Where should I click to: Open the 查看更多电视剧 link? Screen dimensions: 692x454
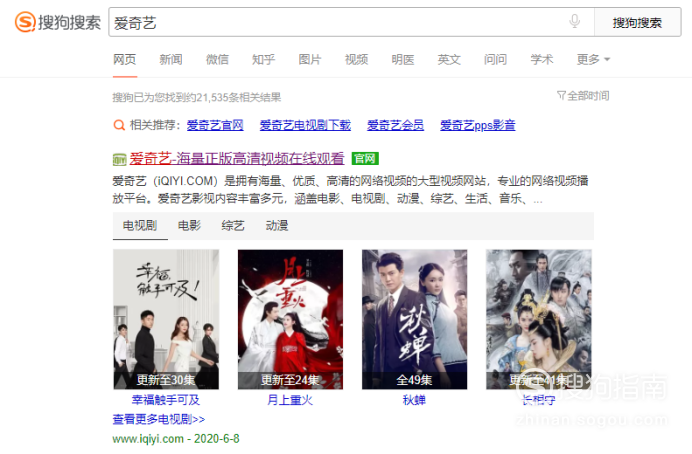(x=159, y=419)
